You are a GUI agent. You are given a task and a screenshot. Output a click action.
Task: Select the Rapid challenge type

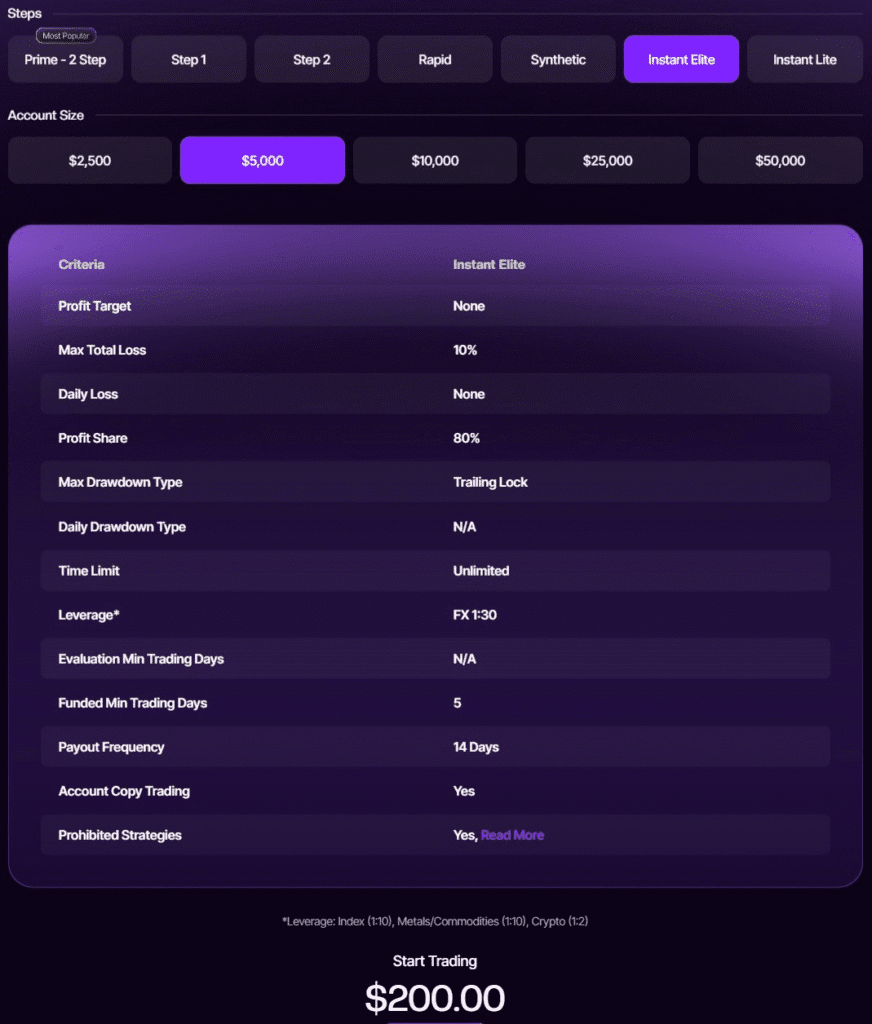click(434, 59)
